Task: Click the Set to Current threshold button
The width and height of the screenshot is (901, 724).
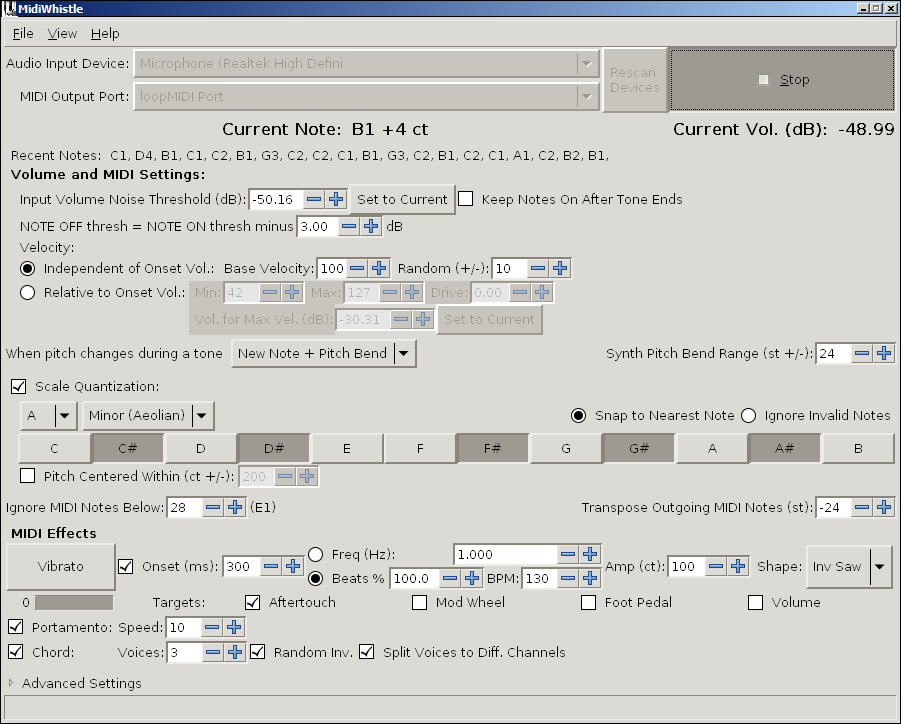Action: click(402, 199)
